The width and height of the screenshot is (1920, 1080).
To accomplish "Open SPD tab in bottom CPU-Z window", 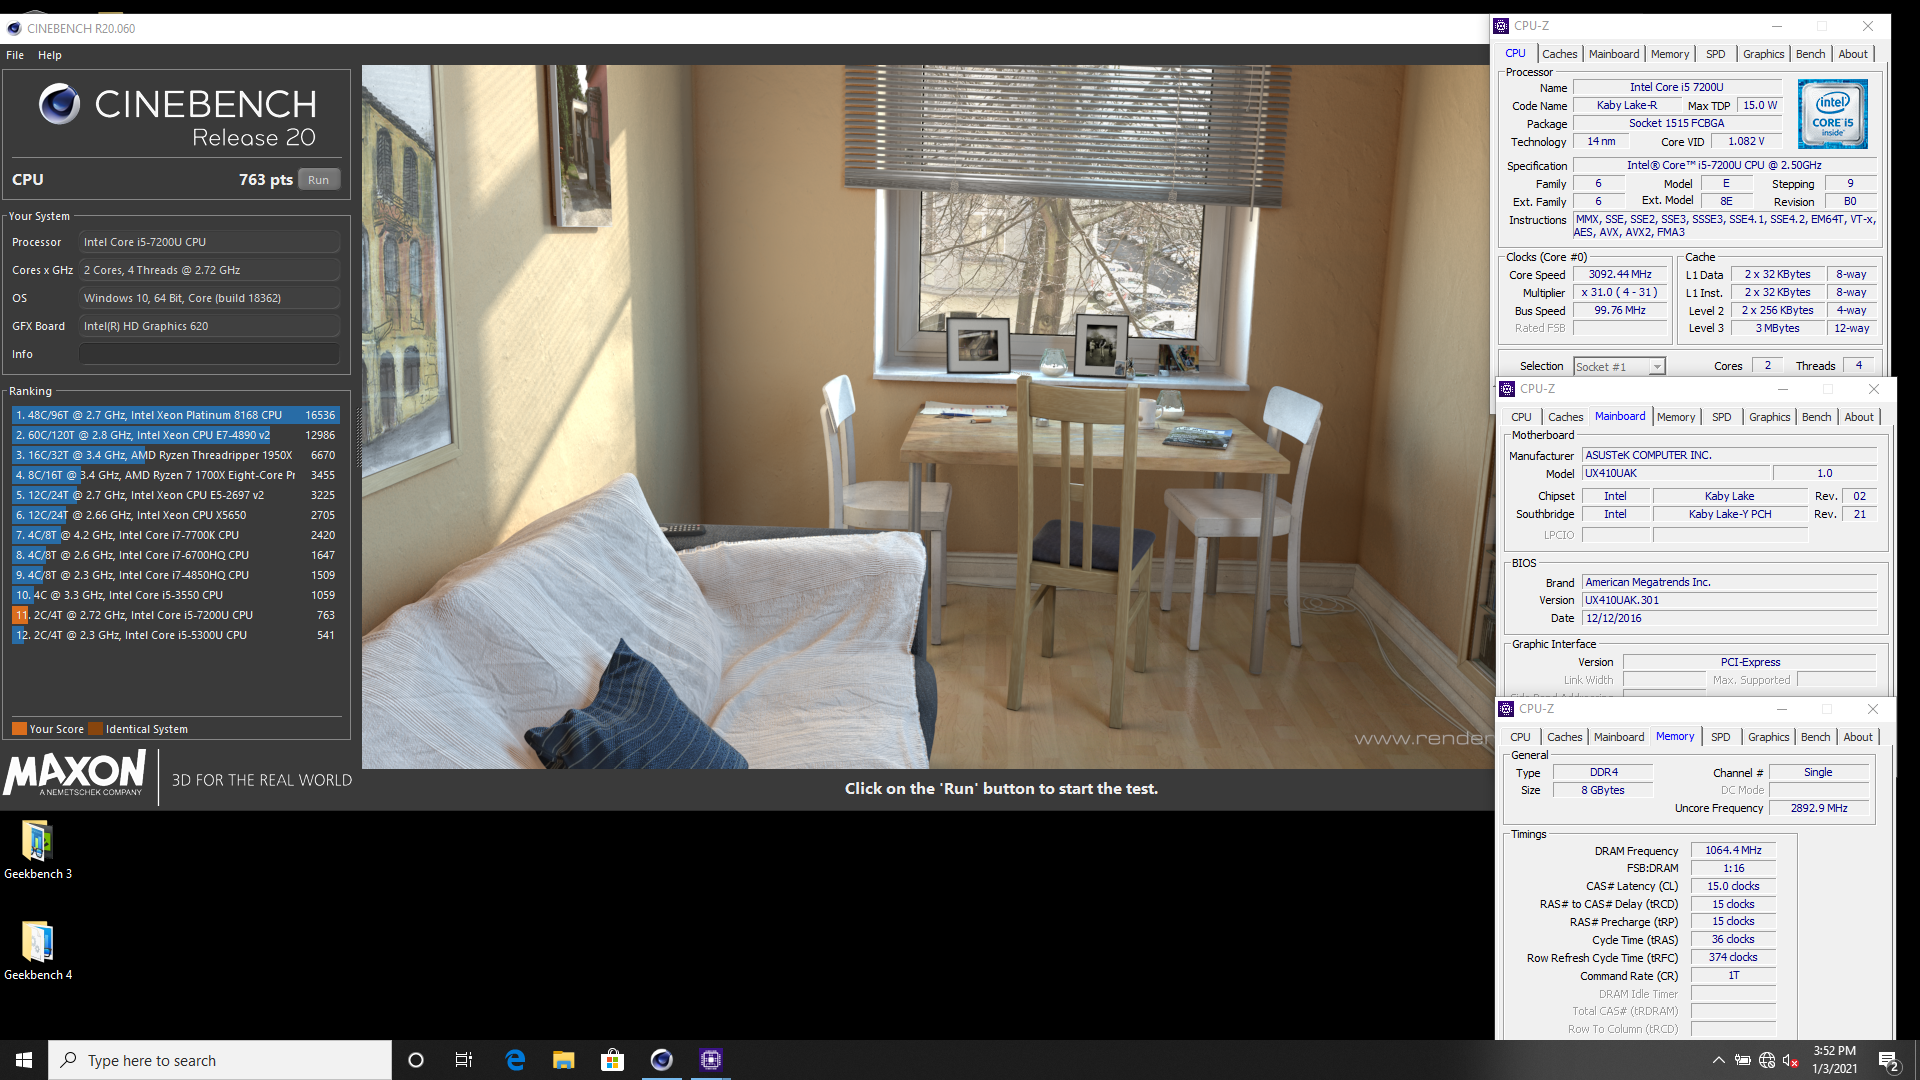I will tap(1720, 737).
